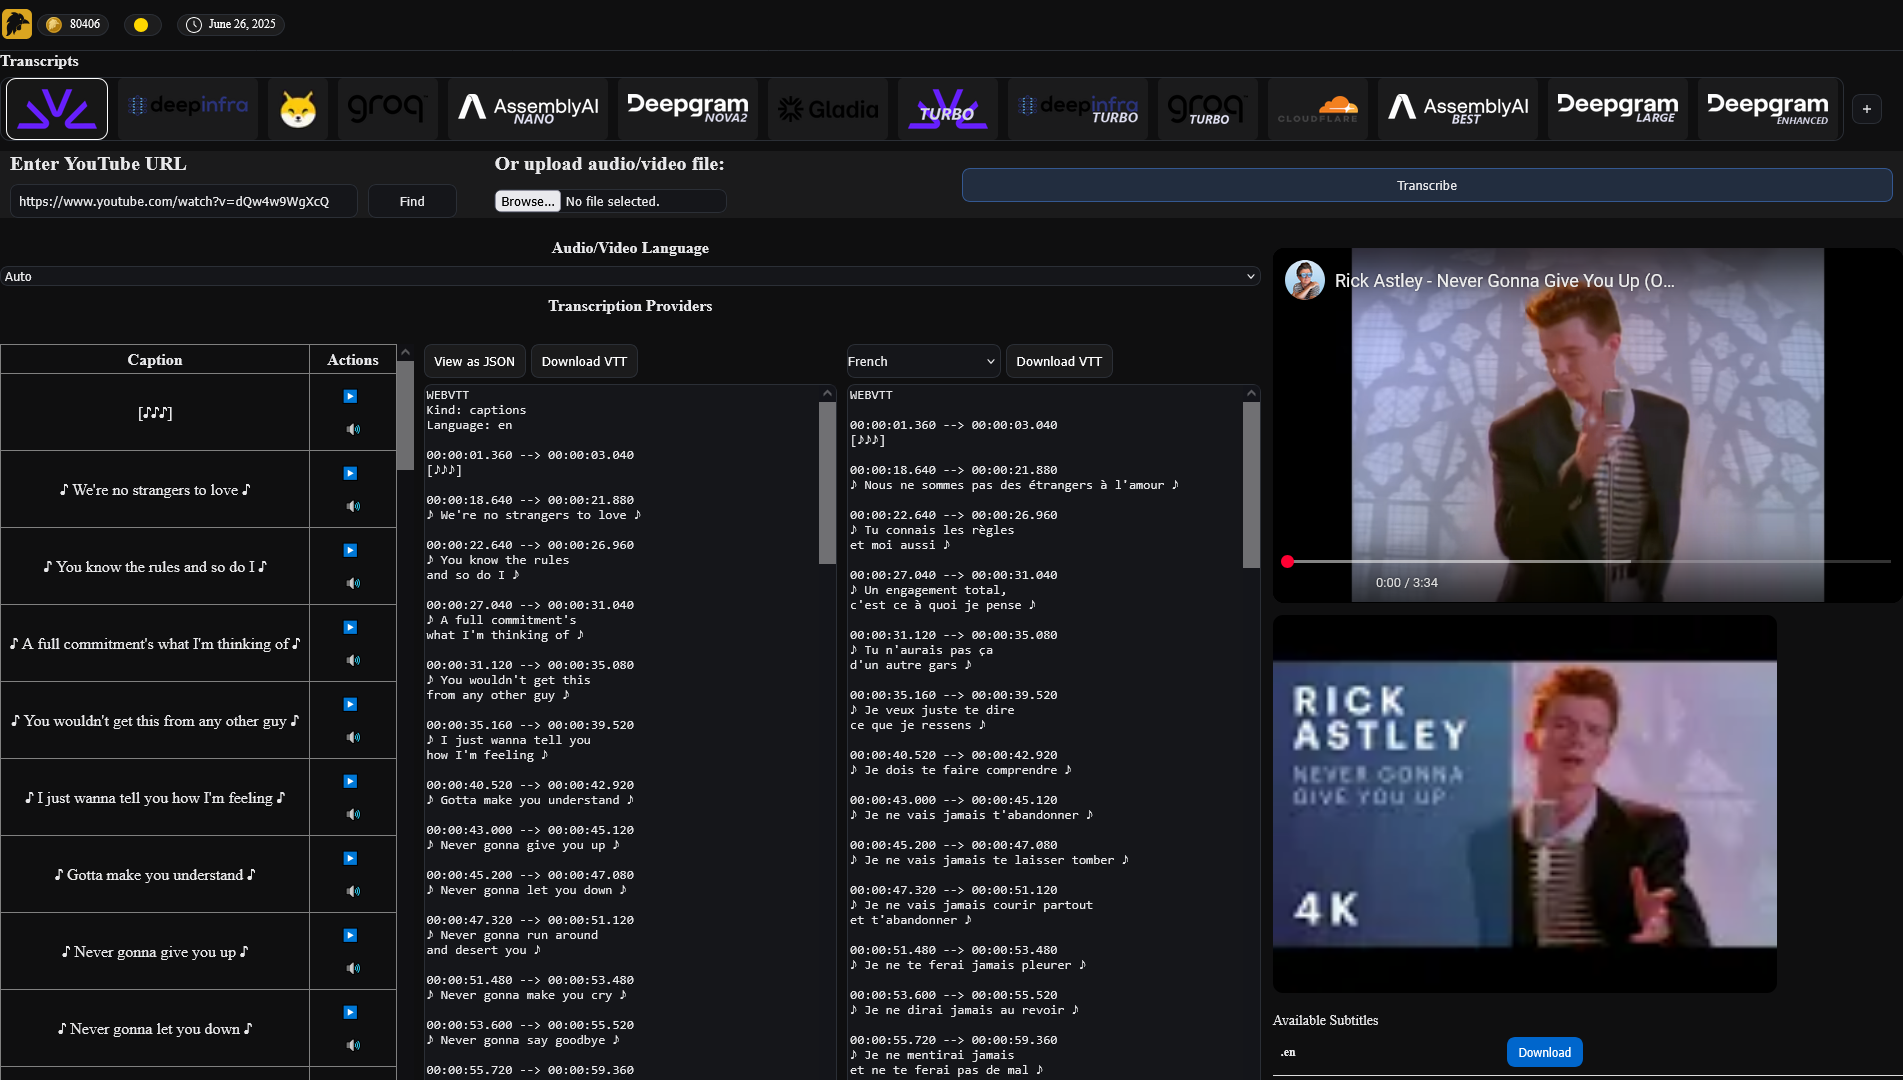Click the channel avatar in video player
Image resolution: width=1903 pixels, height=1080 pixels.
coord(1305,280)
